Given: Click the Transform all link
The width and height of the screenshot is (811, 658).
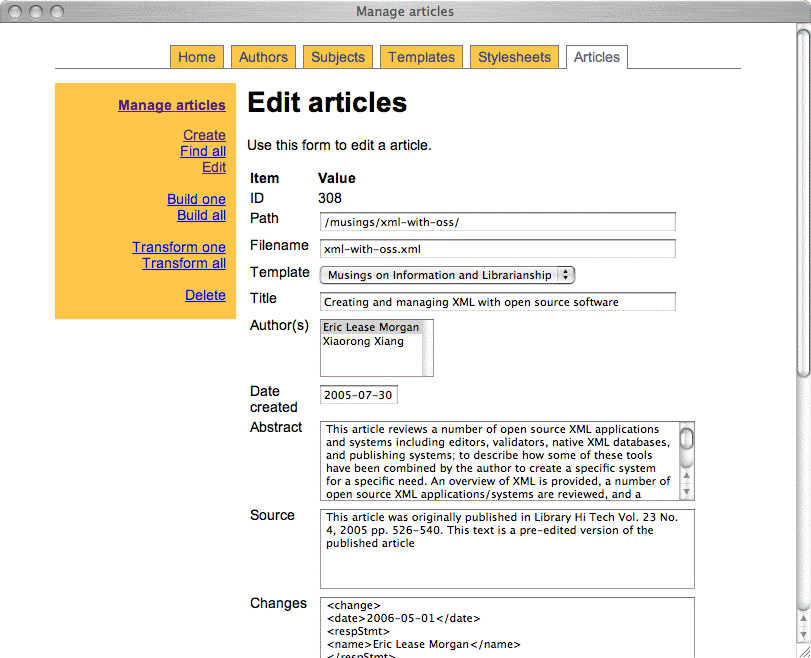Looking at the screenshot, I should click(184, 263).
